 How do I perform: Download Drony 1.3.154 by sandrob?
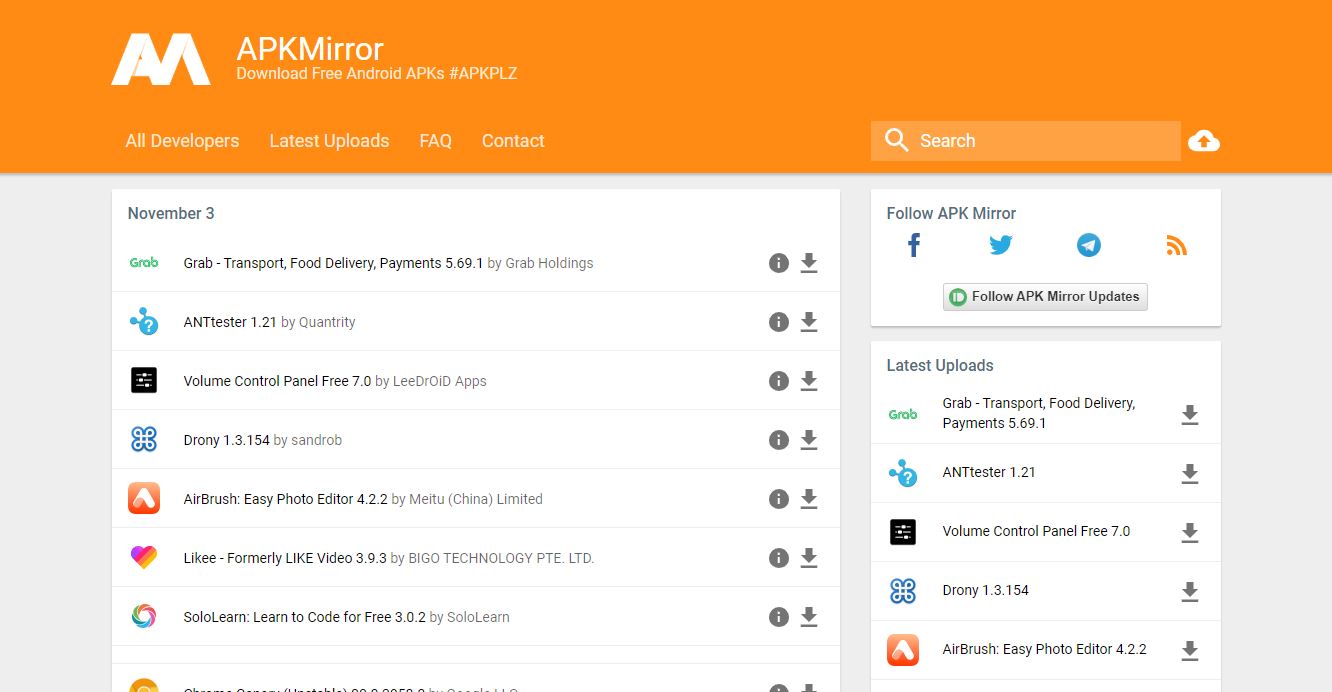809,440
